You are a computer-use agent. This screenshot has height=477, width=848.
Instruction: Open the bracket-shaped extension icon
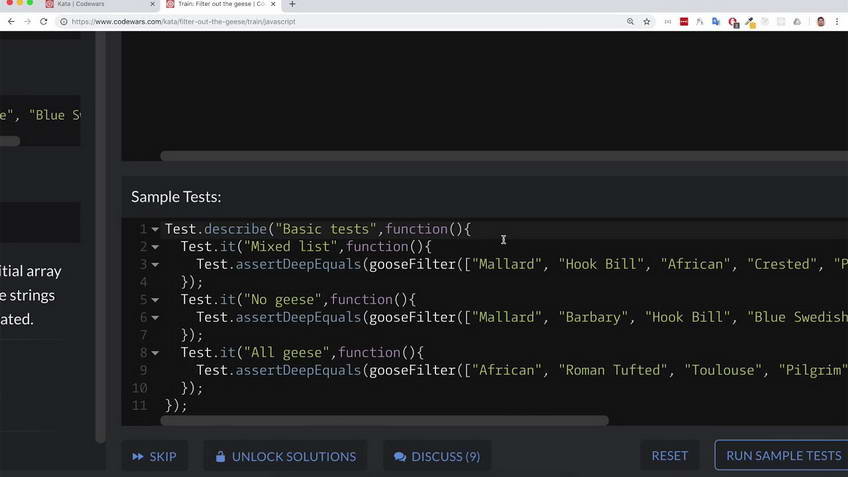[x=668, y=22]
